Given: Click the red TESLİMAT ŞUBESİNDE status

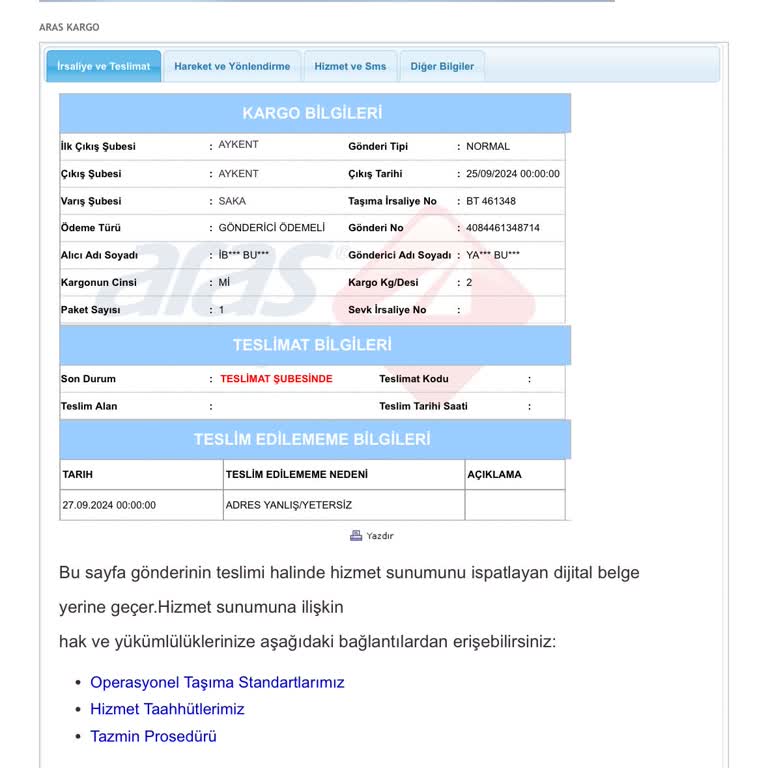Looking at the screenshot, I should click(x=276, y=379).
